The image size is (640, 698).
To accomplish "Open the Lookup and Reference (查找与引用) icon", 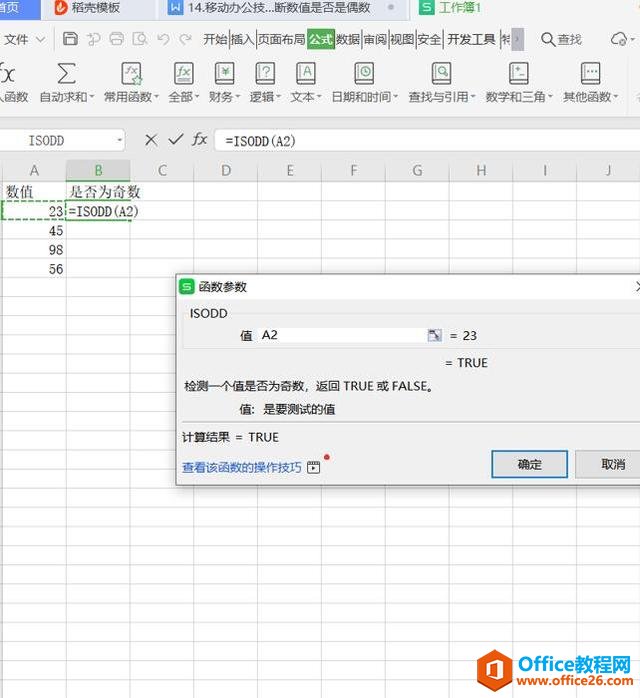I will pos(442,73).
